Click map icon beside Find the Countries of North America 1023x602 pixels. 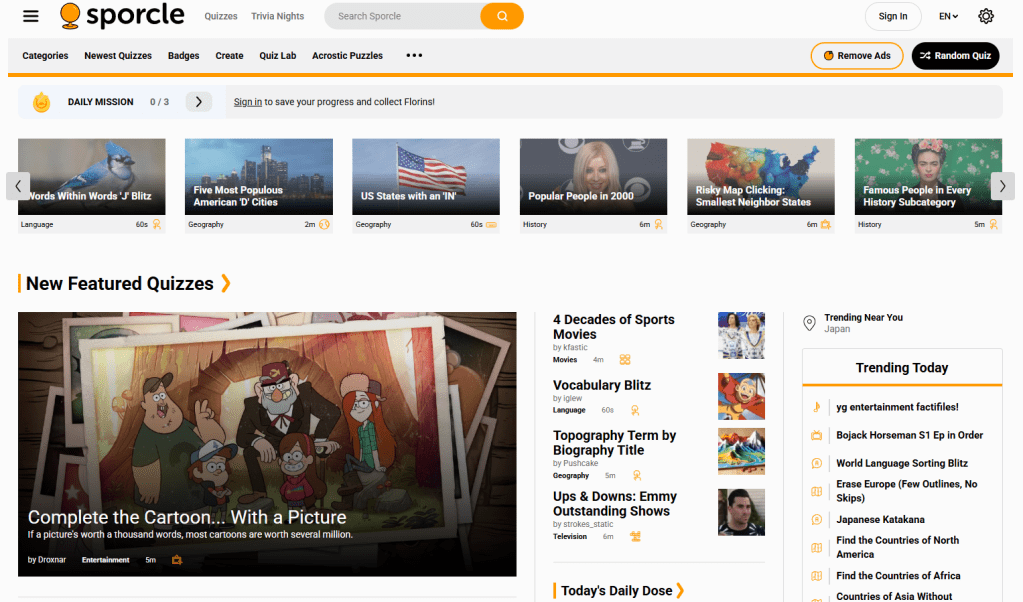(816, 548)
